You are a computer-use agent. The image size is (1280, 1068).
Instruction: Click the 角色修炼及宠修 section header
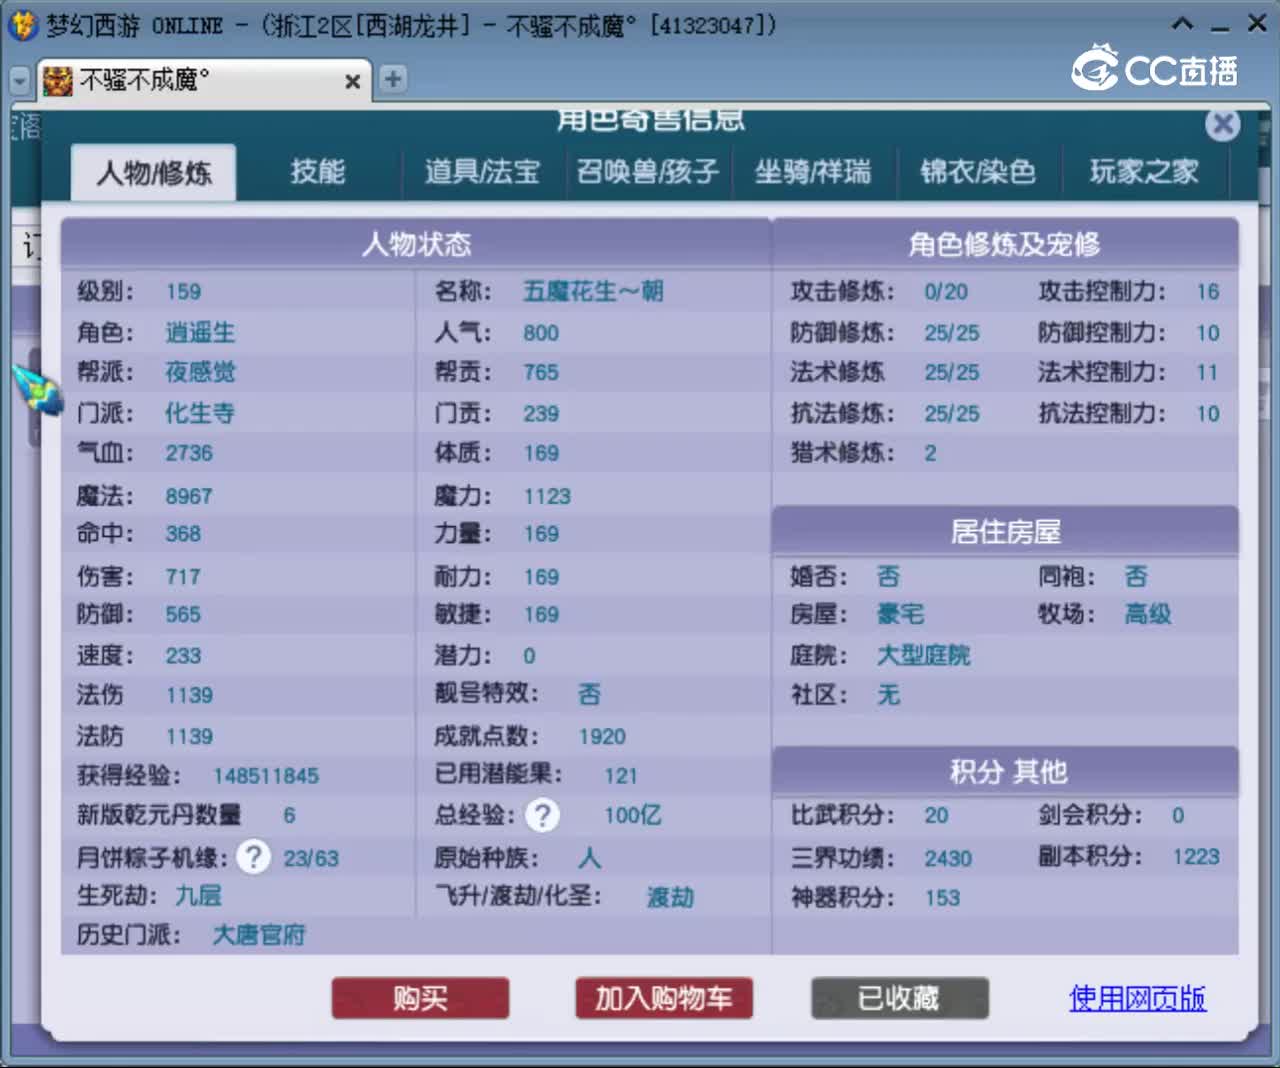[1005, 244]
